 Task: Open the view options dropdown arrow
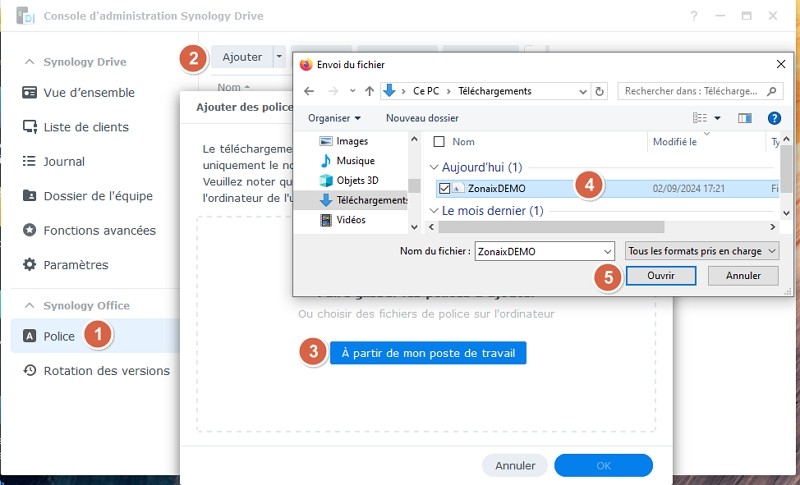tap(717, 118)
